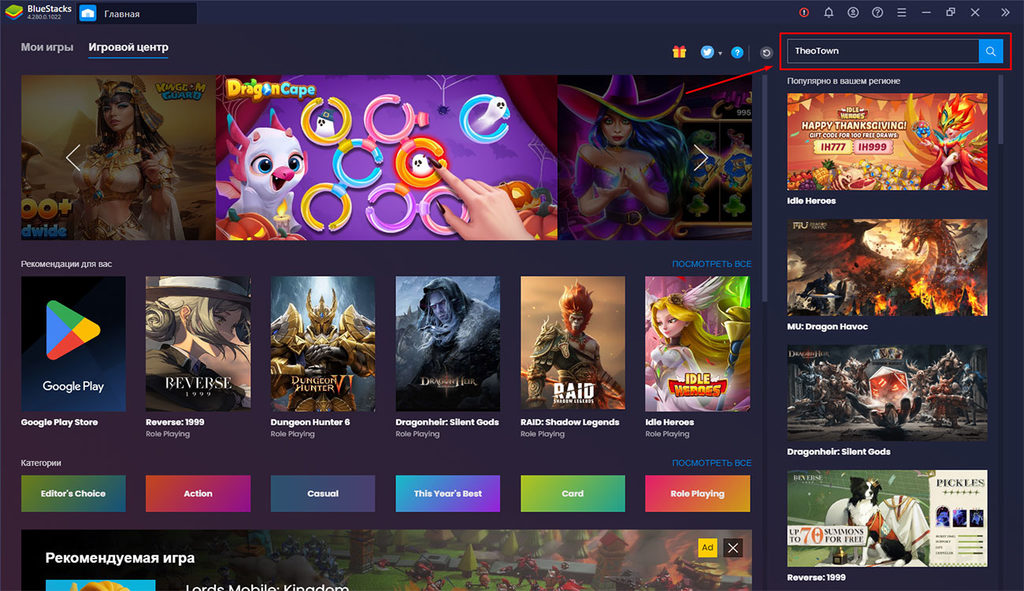The width and height of the screenshot is (1024, 591).
Task: Click the Idle Heroes sidebar title text
Action: coord(811,201)
